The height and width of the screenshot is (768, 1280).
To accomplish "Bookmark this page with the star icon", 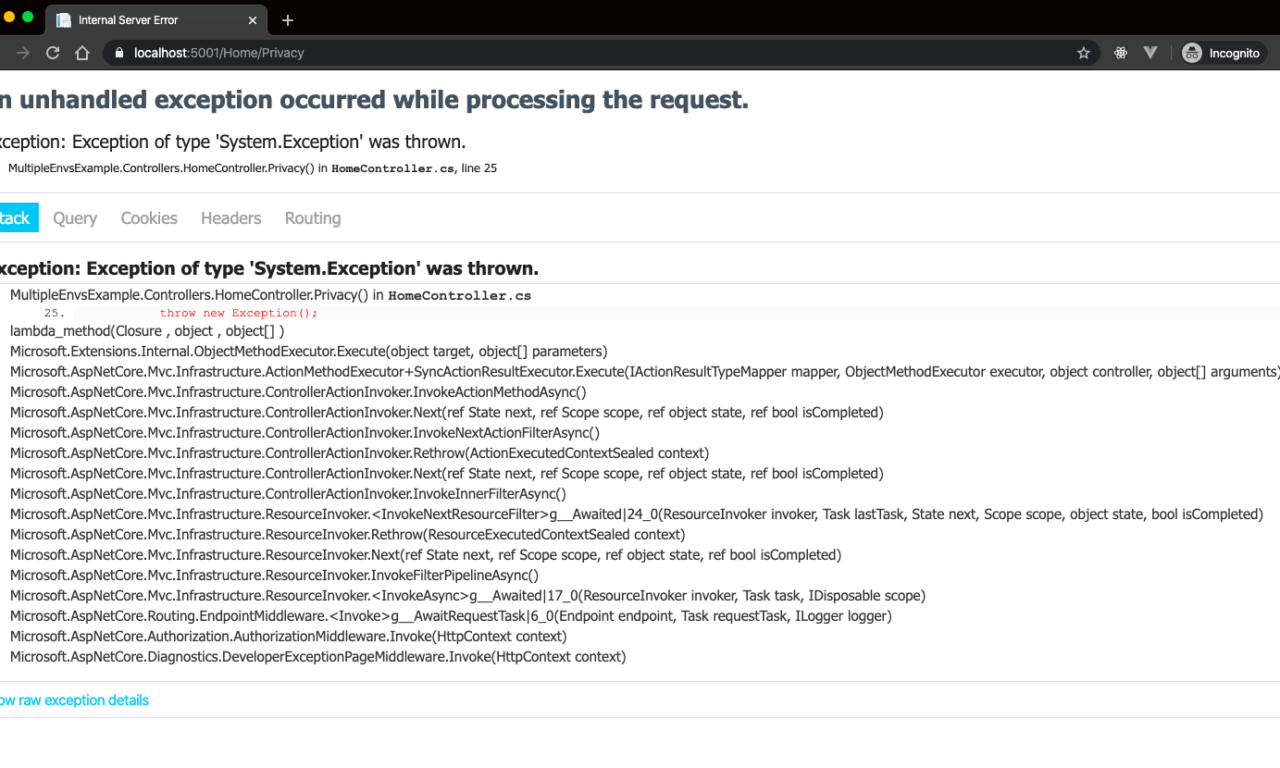I will (x=1083, y=53).
